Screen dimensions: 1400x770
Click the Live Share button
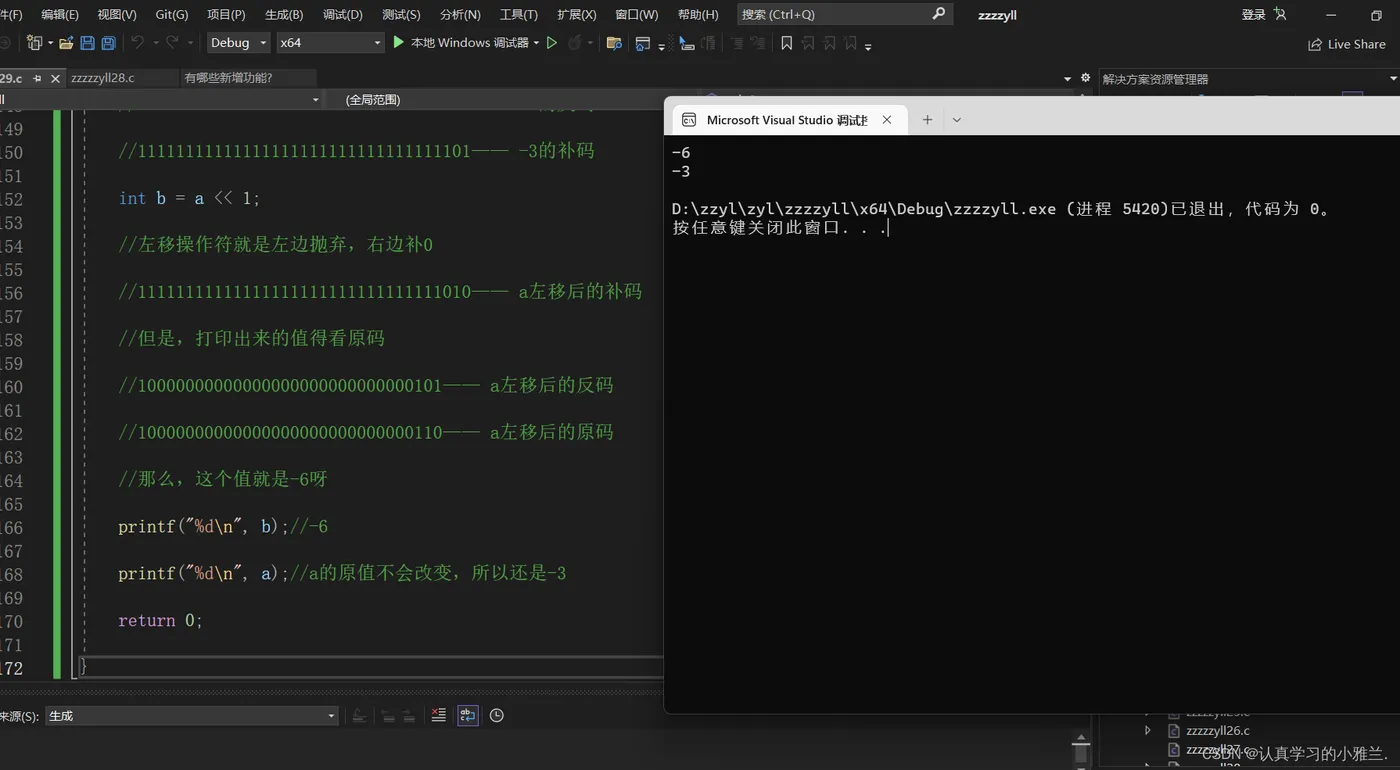(1347, 44)
